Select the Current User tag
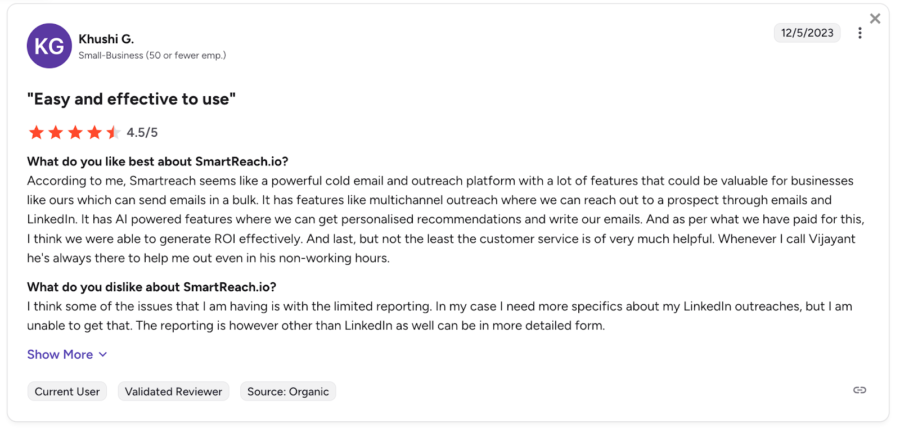This screenshot has height=428, width=900. (x=67, y=391)
